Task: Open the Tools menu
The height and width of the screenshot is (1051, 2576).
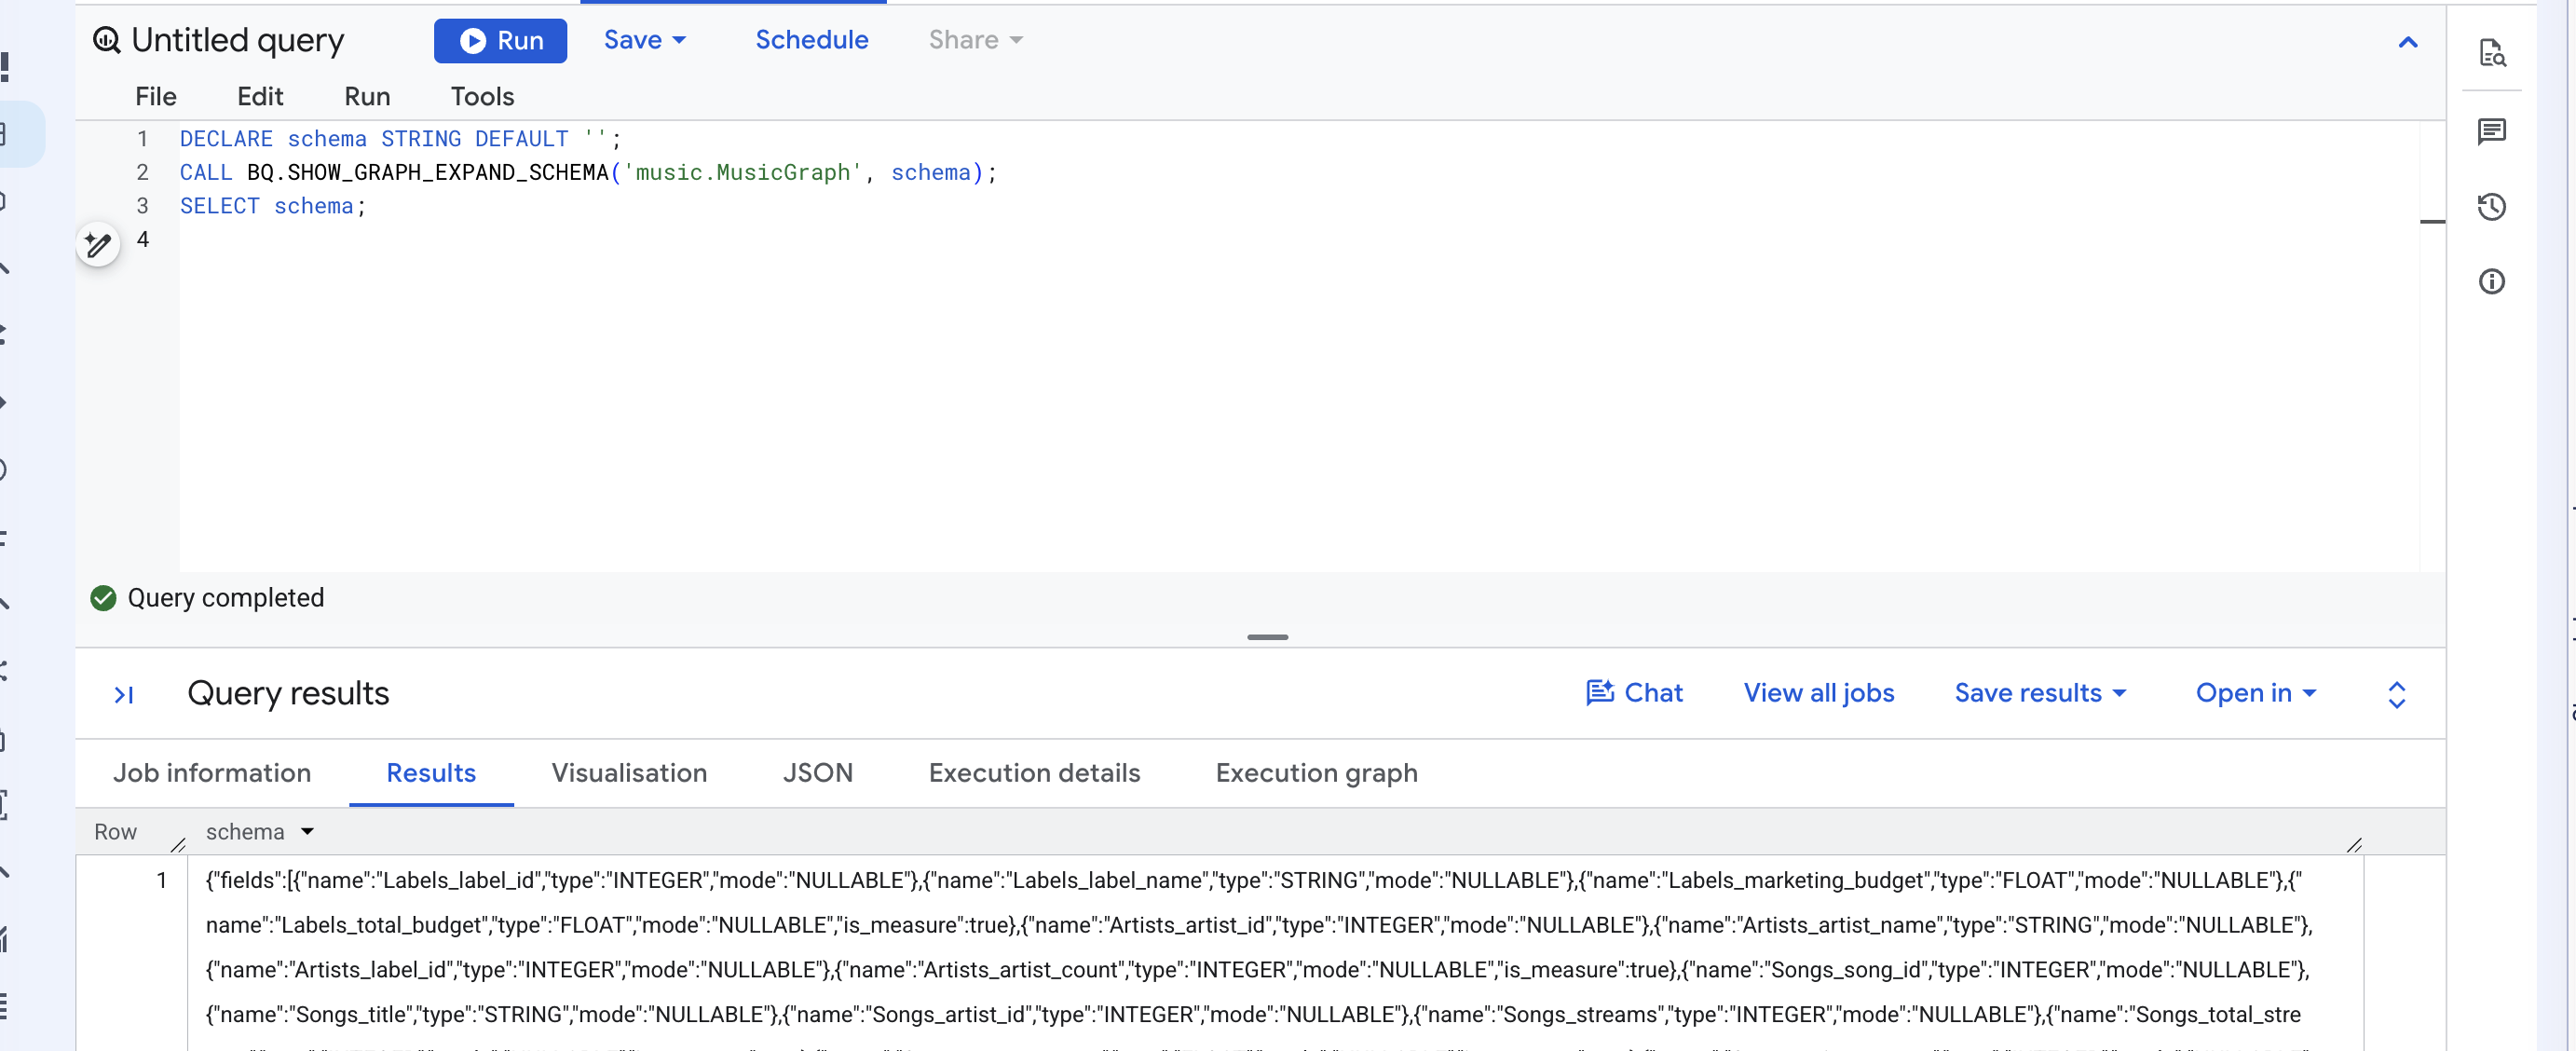Action: point(482,96)
